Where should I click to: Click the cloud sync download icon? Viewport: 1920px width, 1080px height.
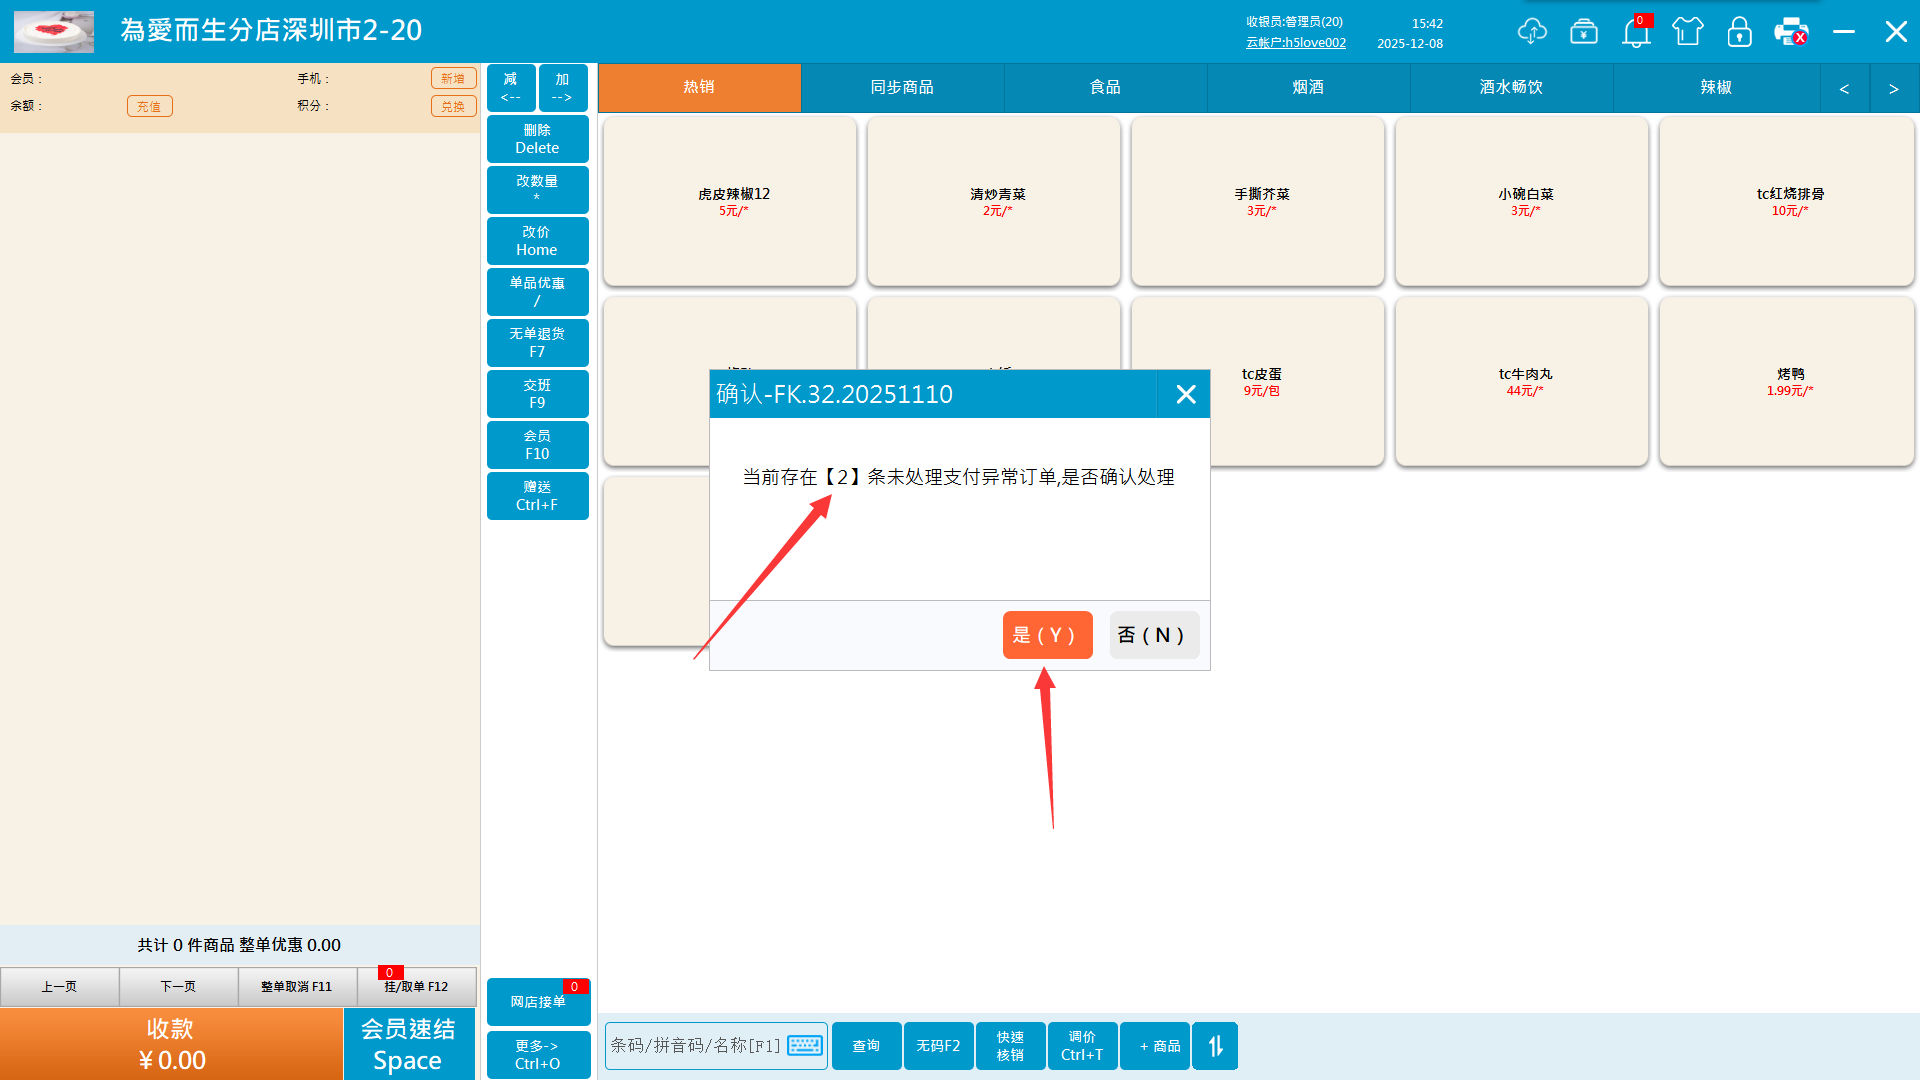pos(1531,32)
